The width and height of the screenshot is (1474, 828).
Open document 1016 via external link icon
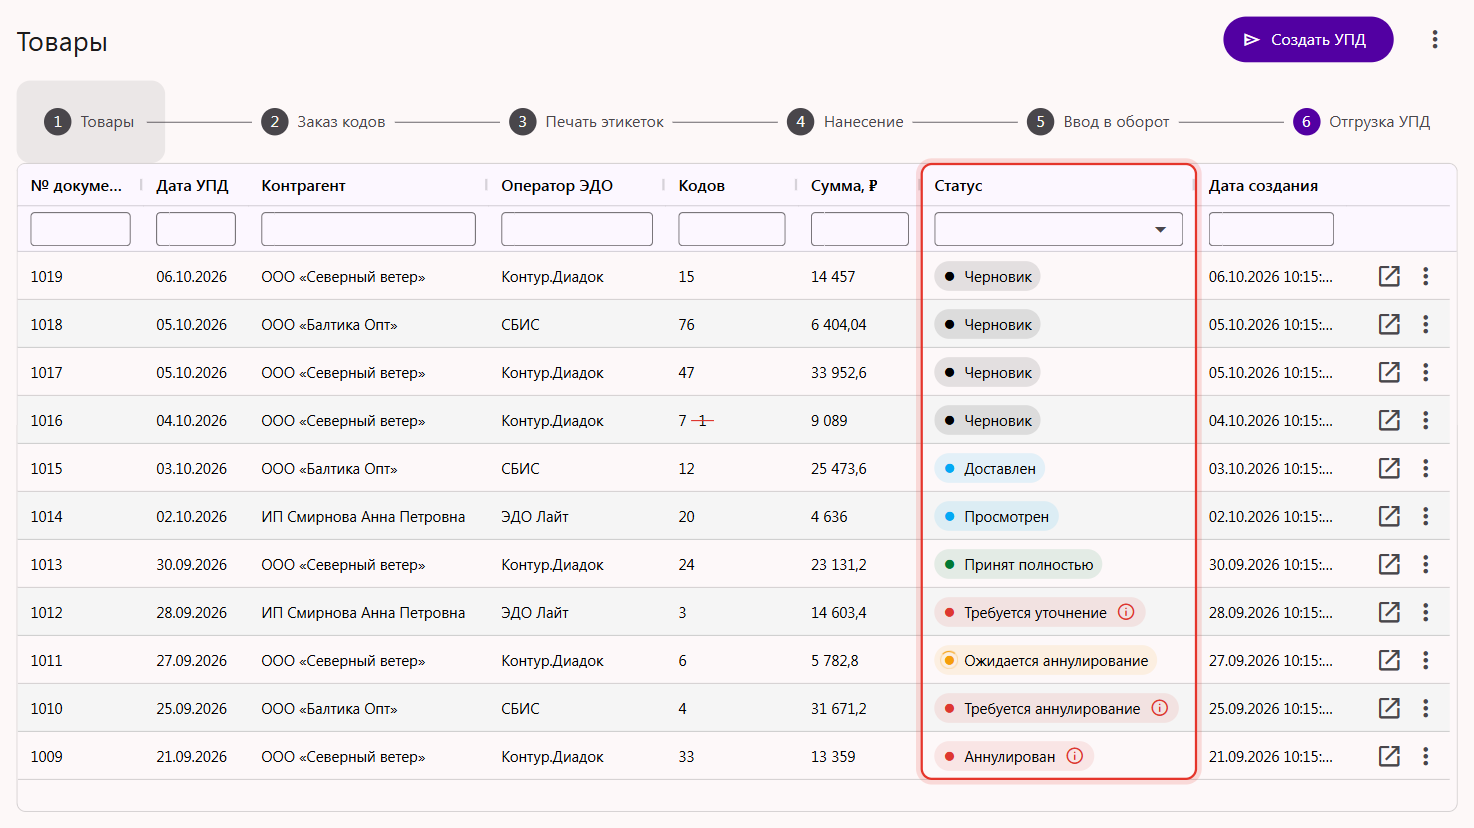point(1389,420)
